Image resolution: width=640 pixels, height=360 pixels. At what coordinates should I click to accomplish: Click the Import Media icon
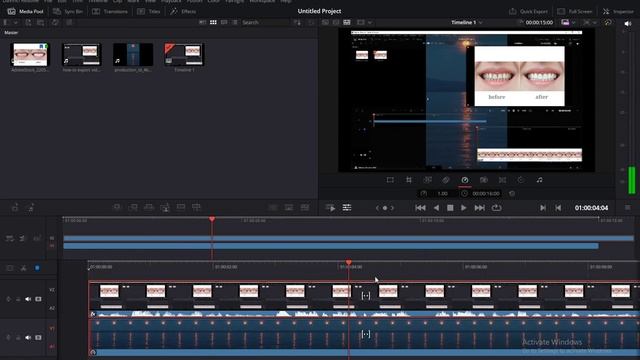point(29,22)
